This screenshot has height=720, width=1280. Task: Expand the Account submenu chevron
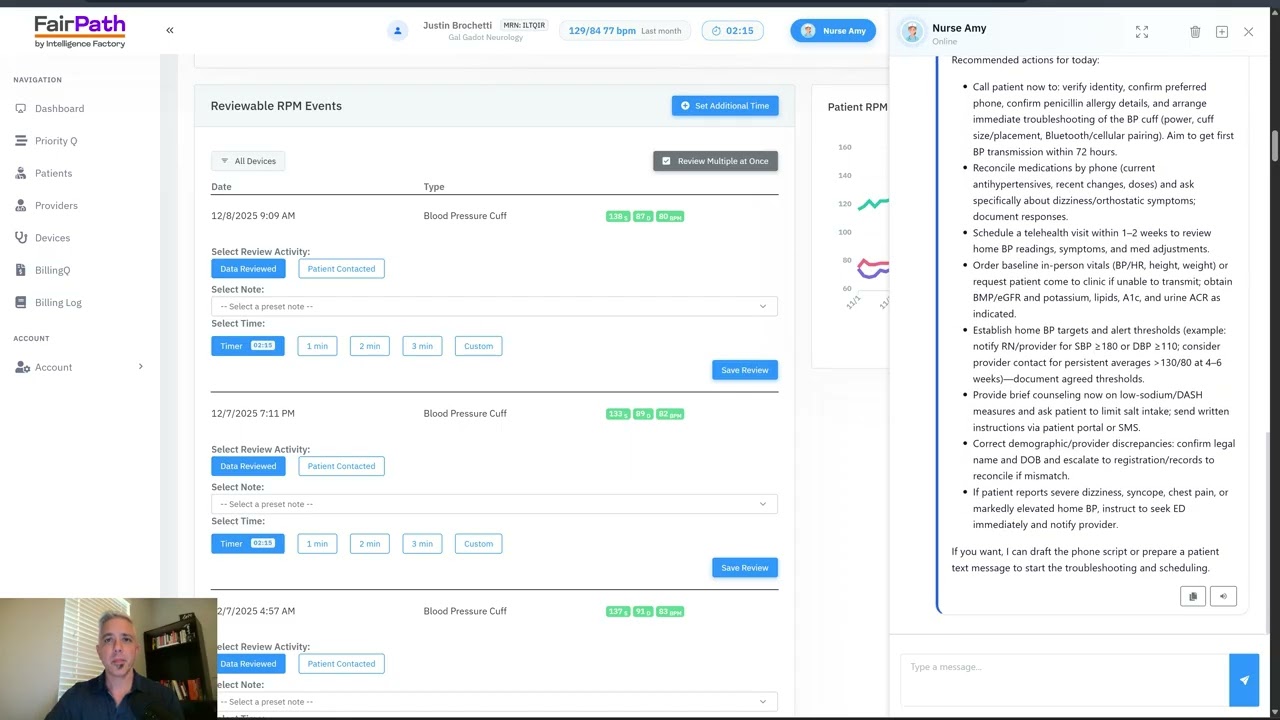coord(140,367)
